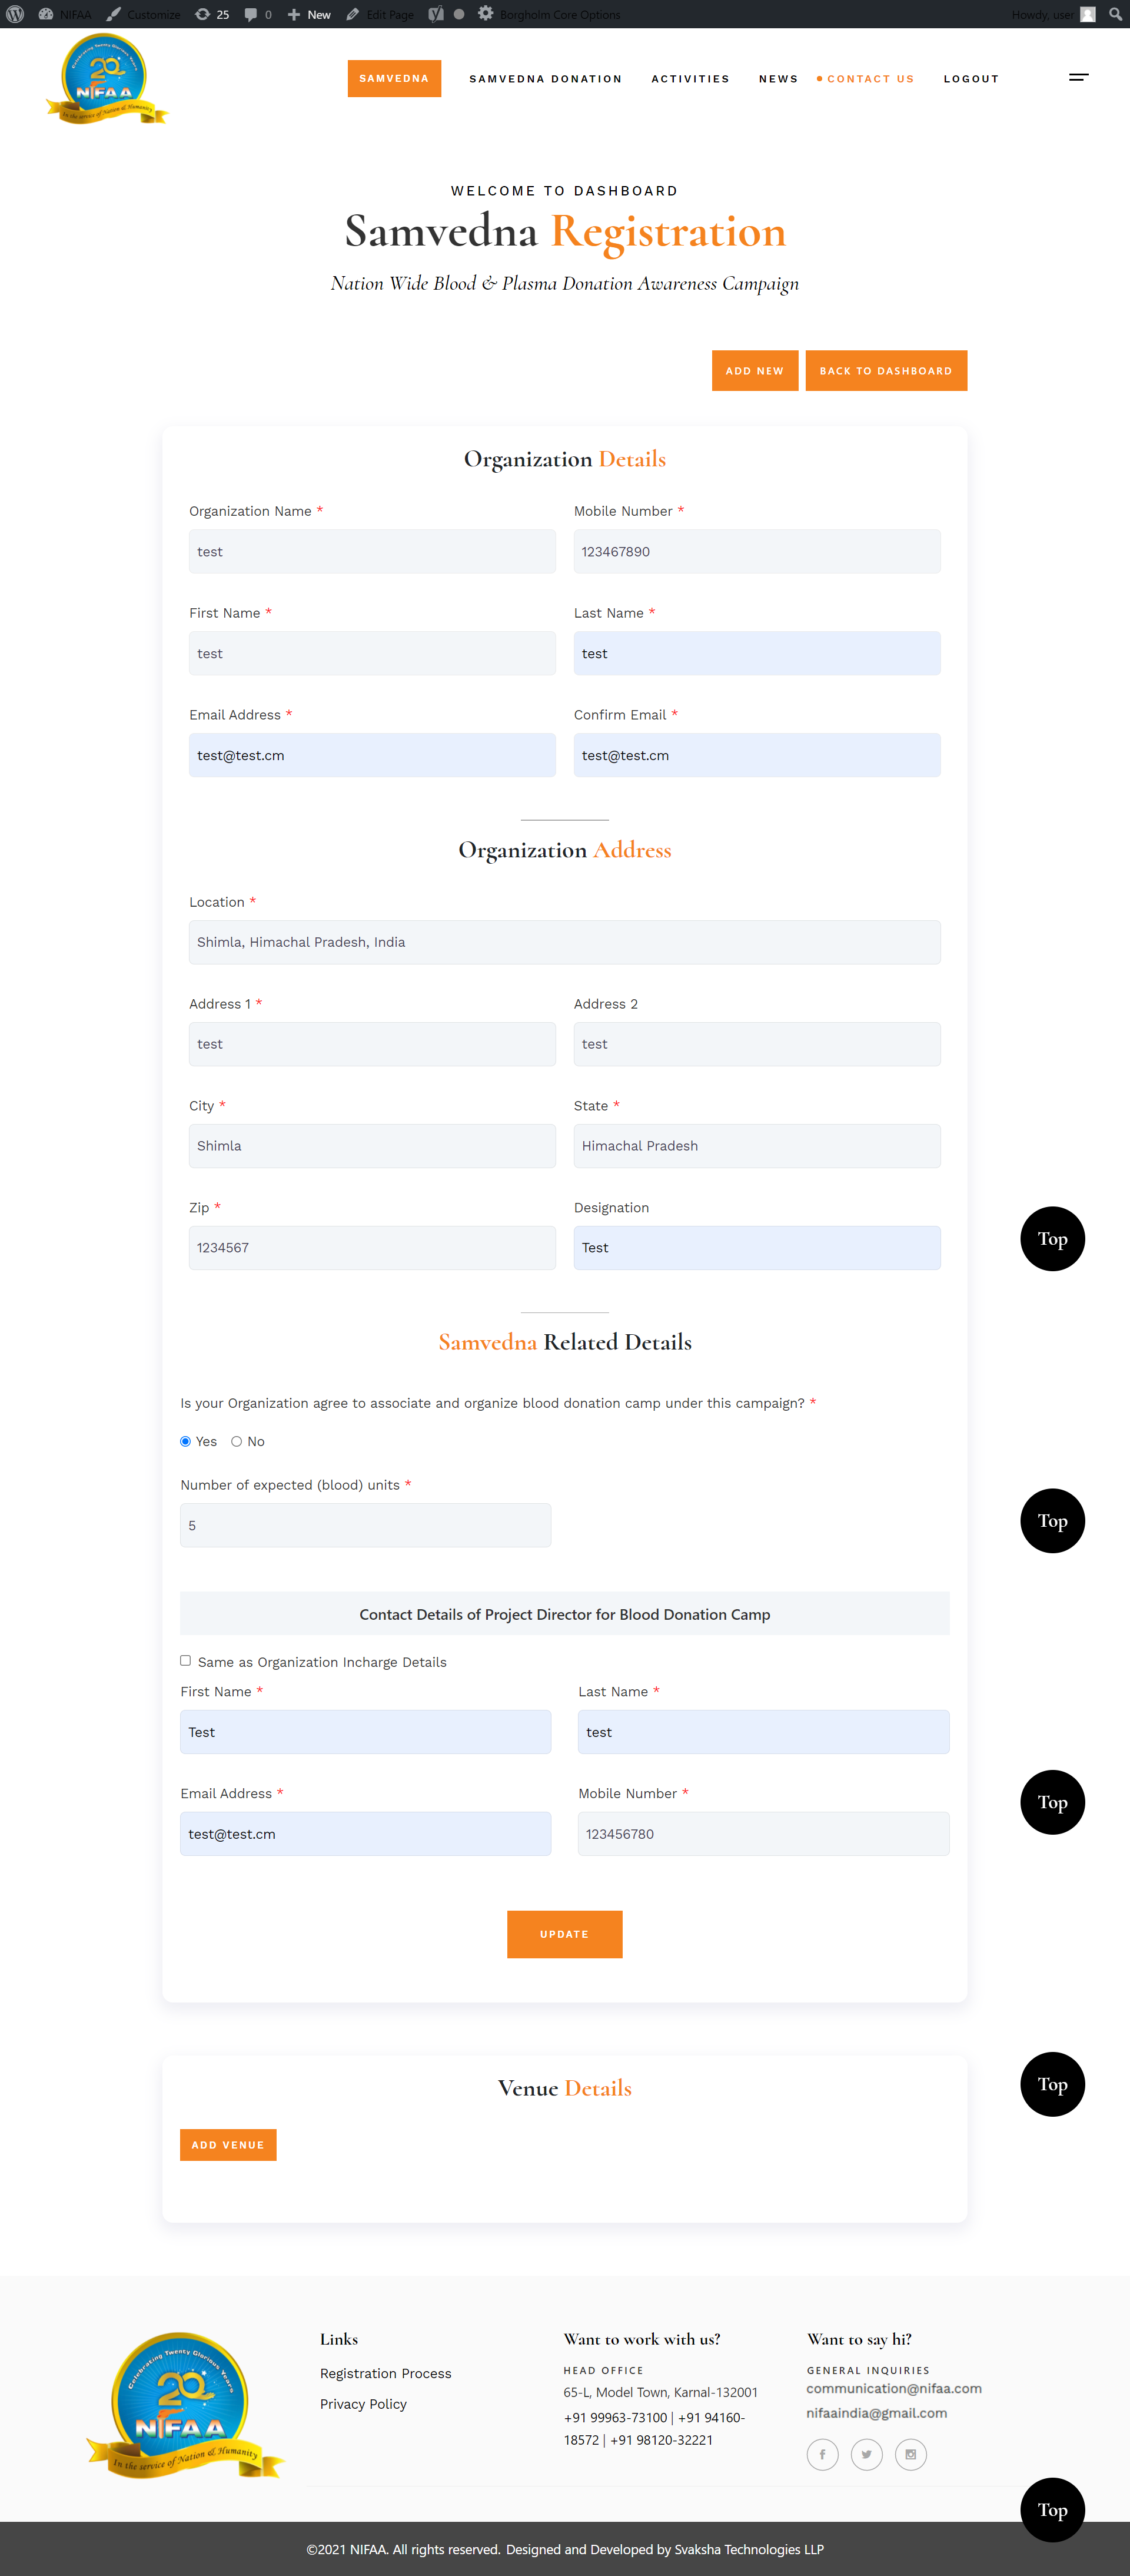Expand the NIFAA site menu in admin bar
Image resolution: width=1130 pixels, height=2576 pixels.
(65, 14)
